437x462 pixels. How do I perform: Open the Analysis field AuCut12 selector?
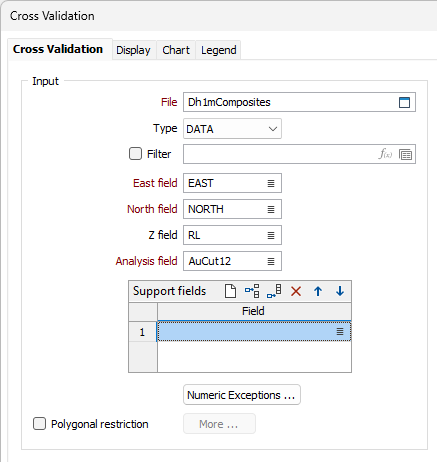[x=271, y=262]
